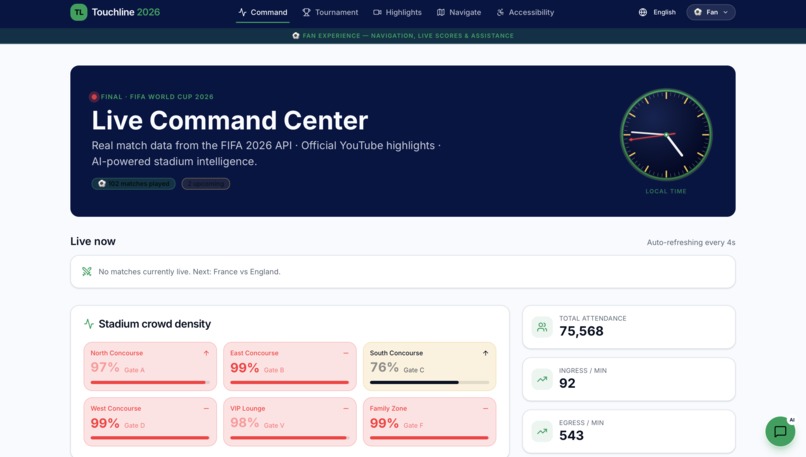Click the TL Touchline logo badge
Viewport: 806px width, 457px height.
(79, 12)
